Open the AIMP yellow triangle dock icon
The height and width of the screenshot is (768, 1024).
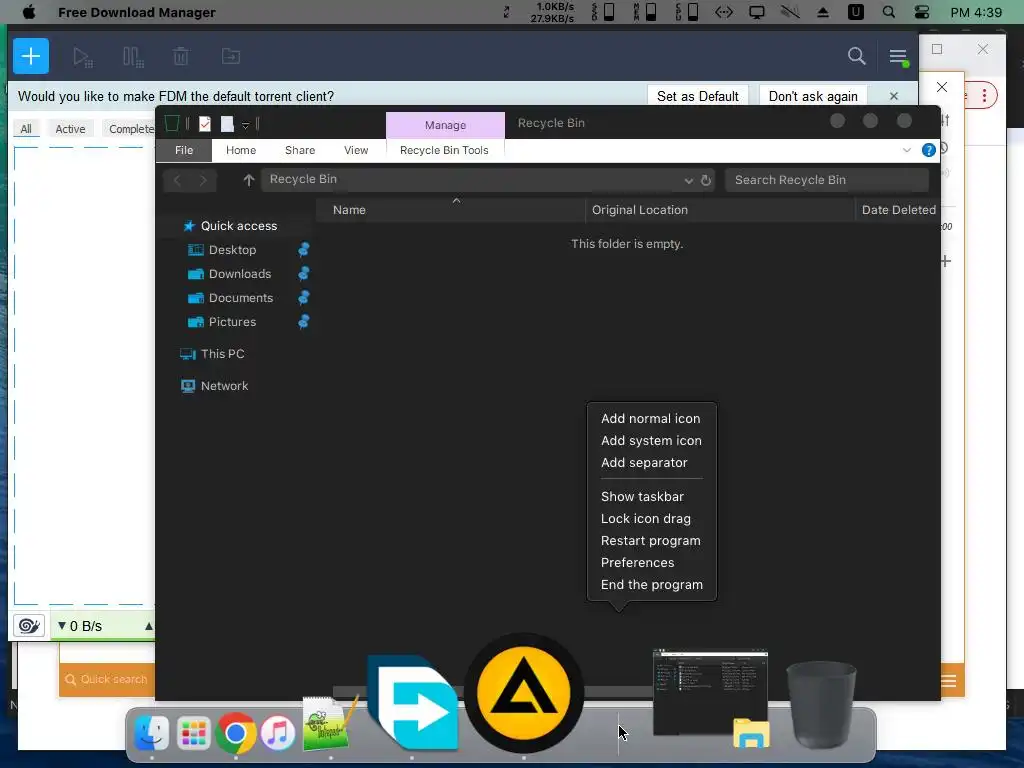tap(524, 692)
